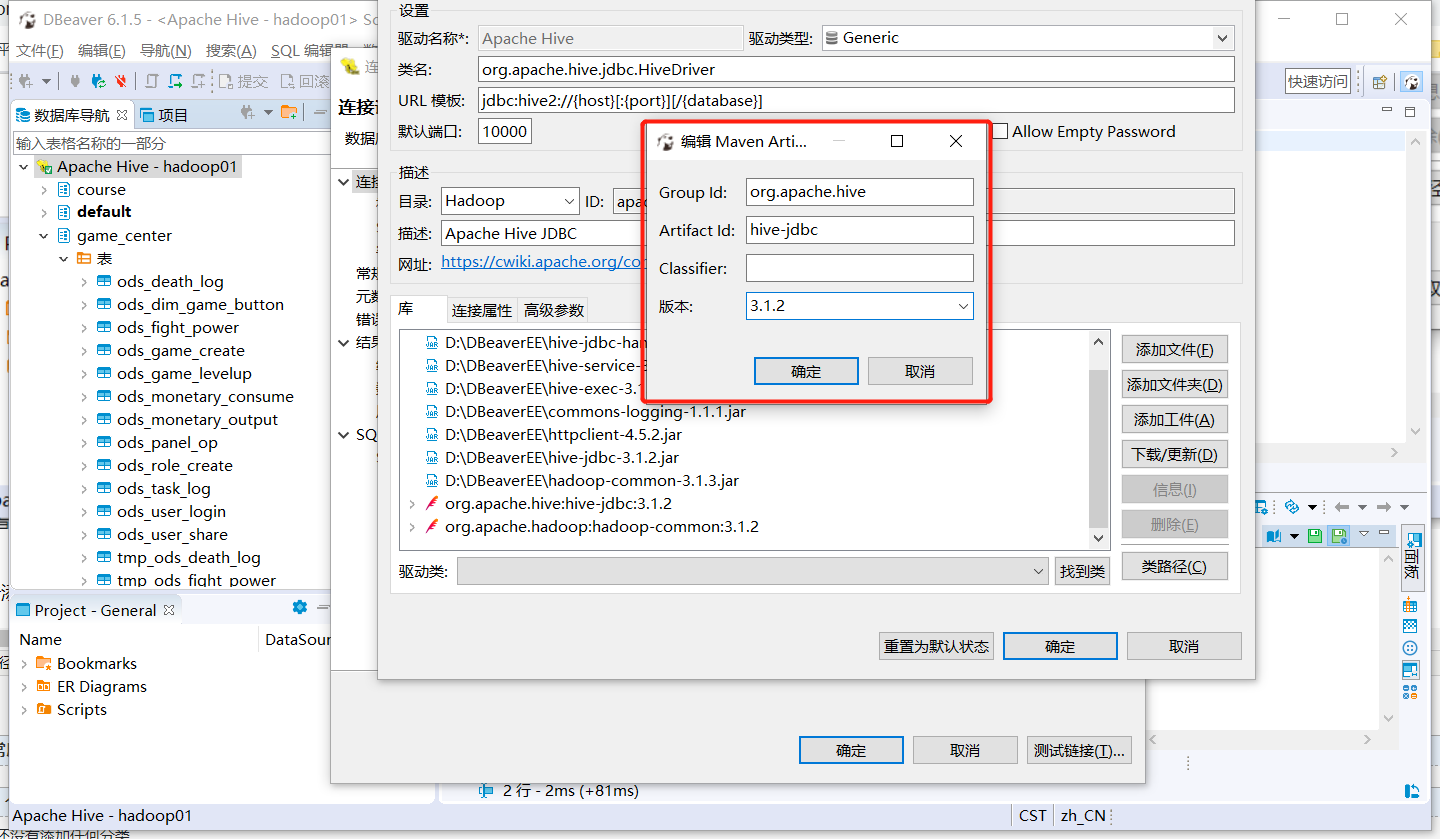The height and width of the screenshot is (839, 1440).
Task: Open the gear settings icon in Project panel
Action: coord(299,607)
